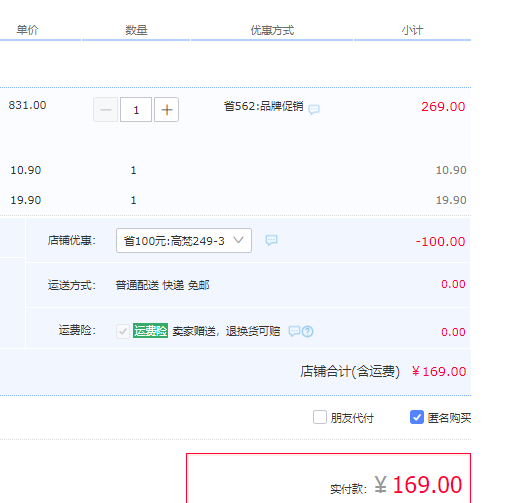Click the 单价 column header
The height and width of the screenshot is (503, 510).
point(28,30)
